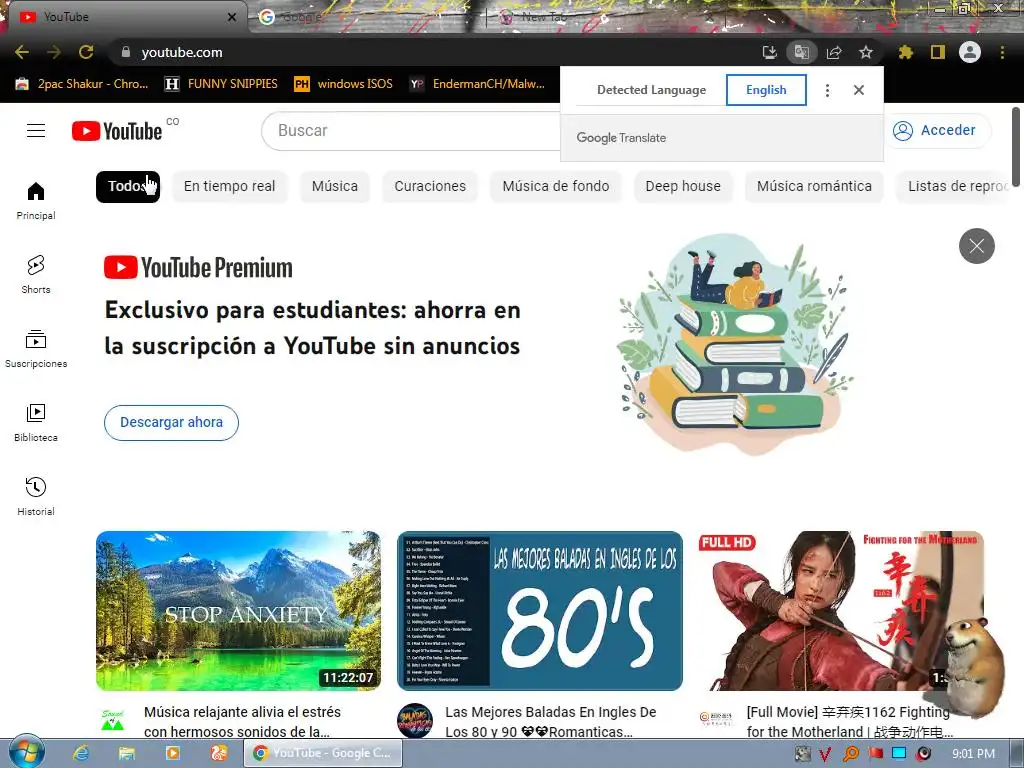Click the Google Translate icon in address bar
1024x768 pixels.
(x=802, y=52)
